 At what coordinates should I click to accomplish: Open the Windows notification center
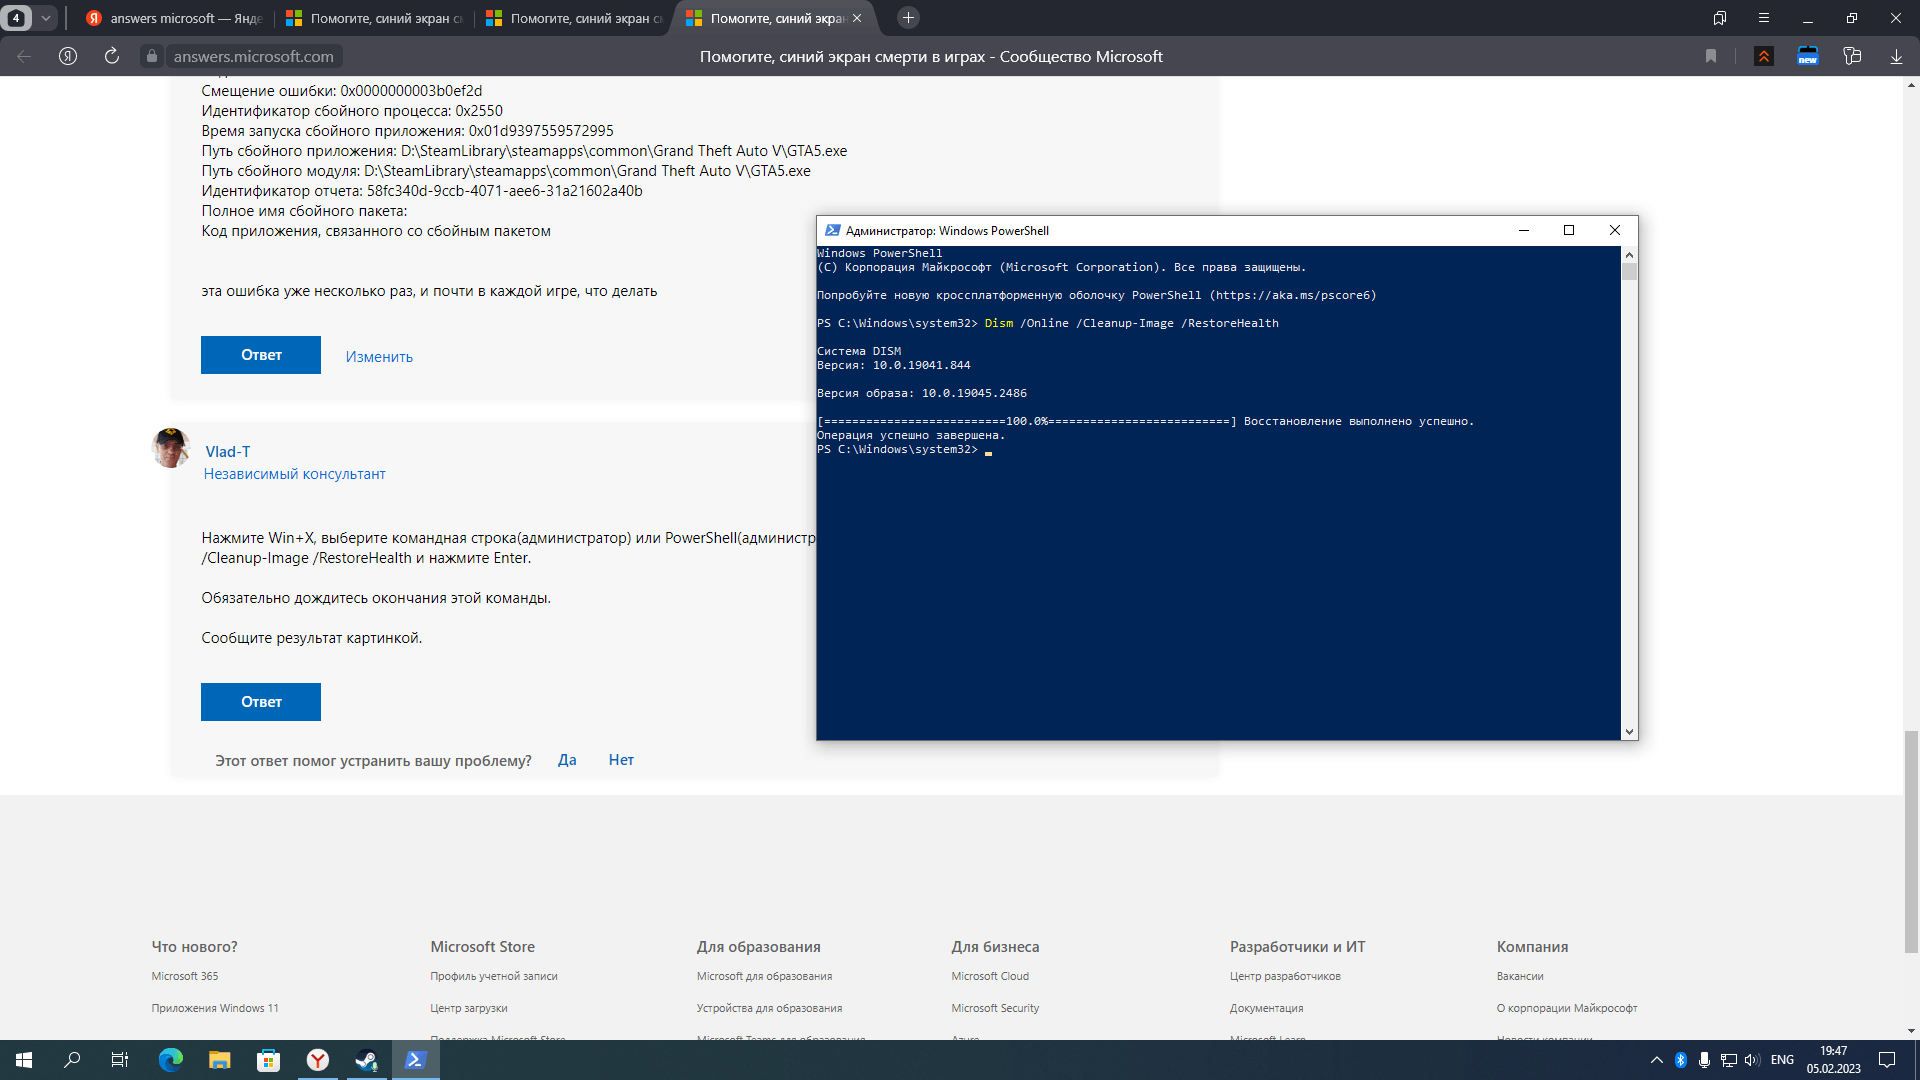(x=1887, y=1060)
